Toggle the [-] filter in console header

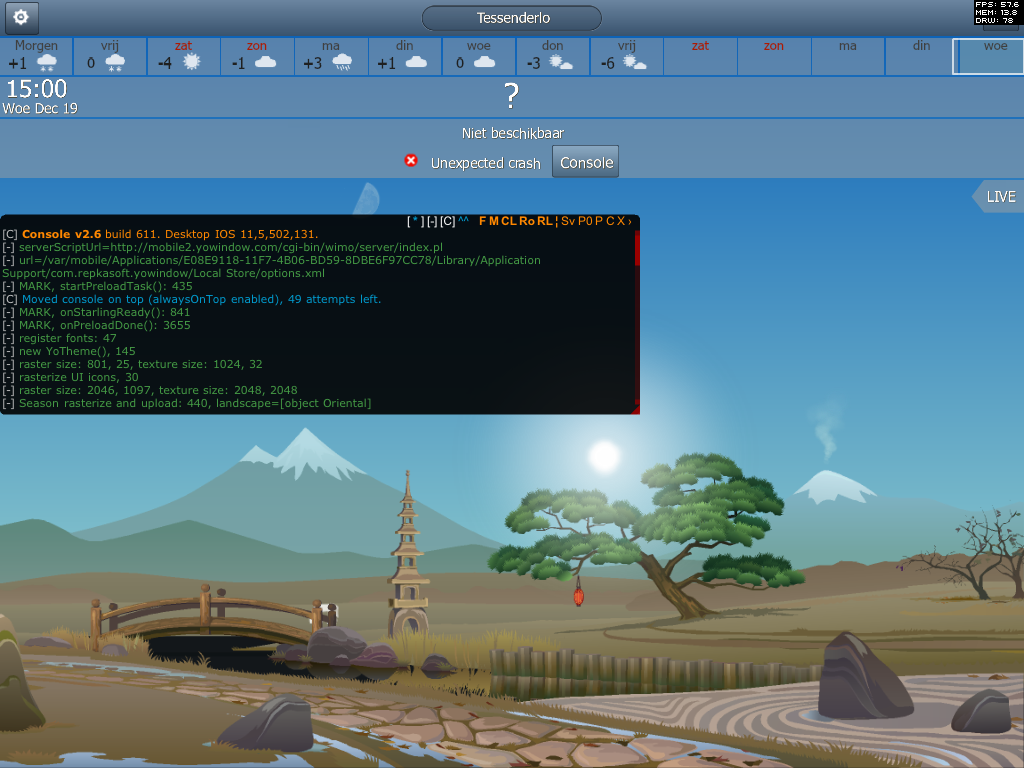pyautogui.click(x=432, y=221)
